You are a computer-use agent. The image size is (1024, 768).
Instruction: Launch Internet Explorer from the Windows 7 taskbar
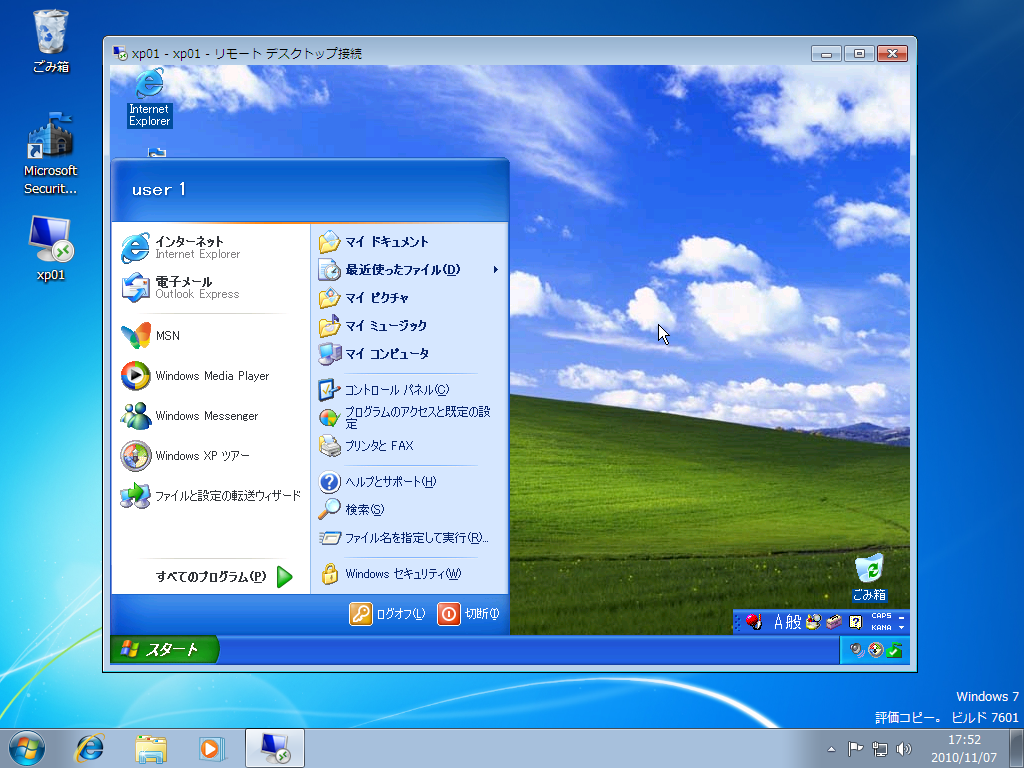click(x=89, y=748)
